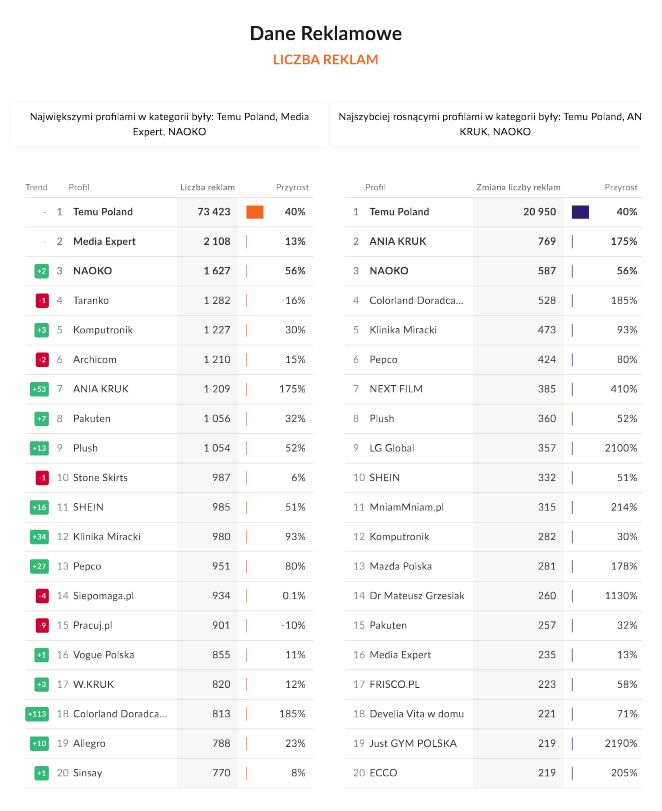This screenshot has height=811, width=662.
Task: Click the -9 red badge beside Pracuj.pl
Action: click(x=42, y=625)
